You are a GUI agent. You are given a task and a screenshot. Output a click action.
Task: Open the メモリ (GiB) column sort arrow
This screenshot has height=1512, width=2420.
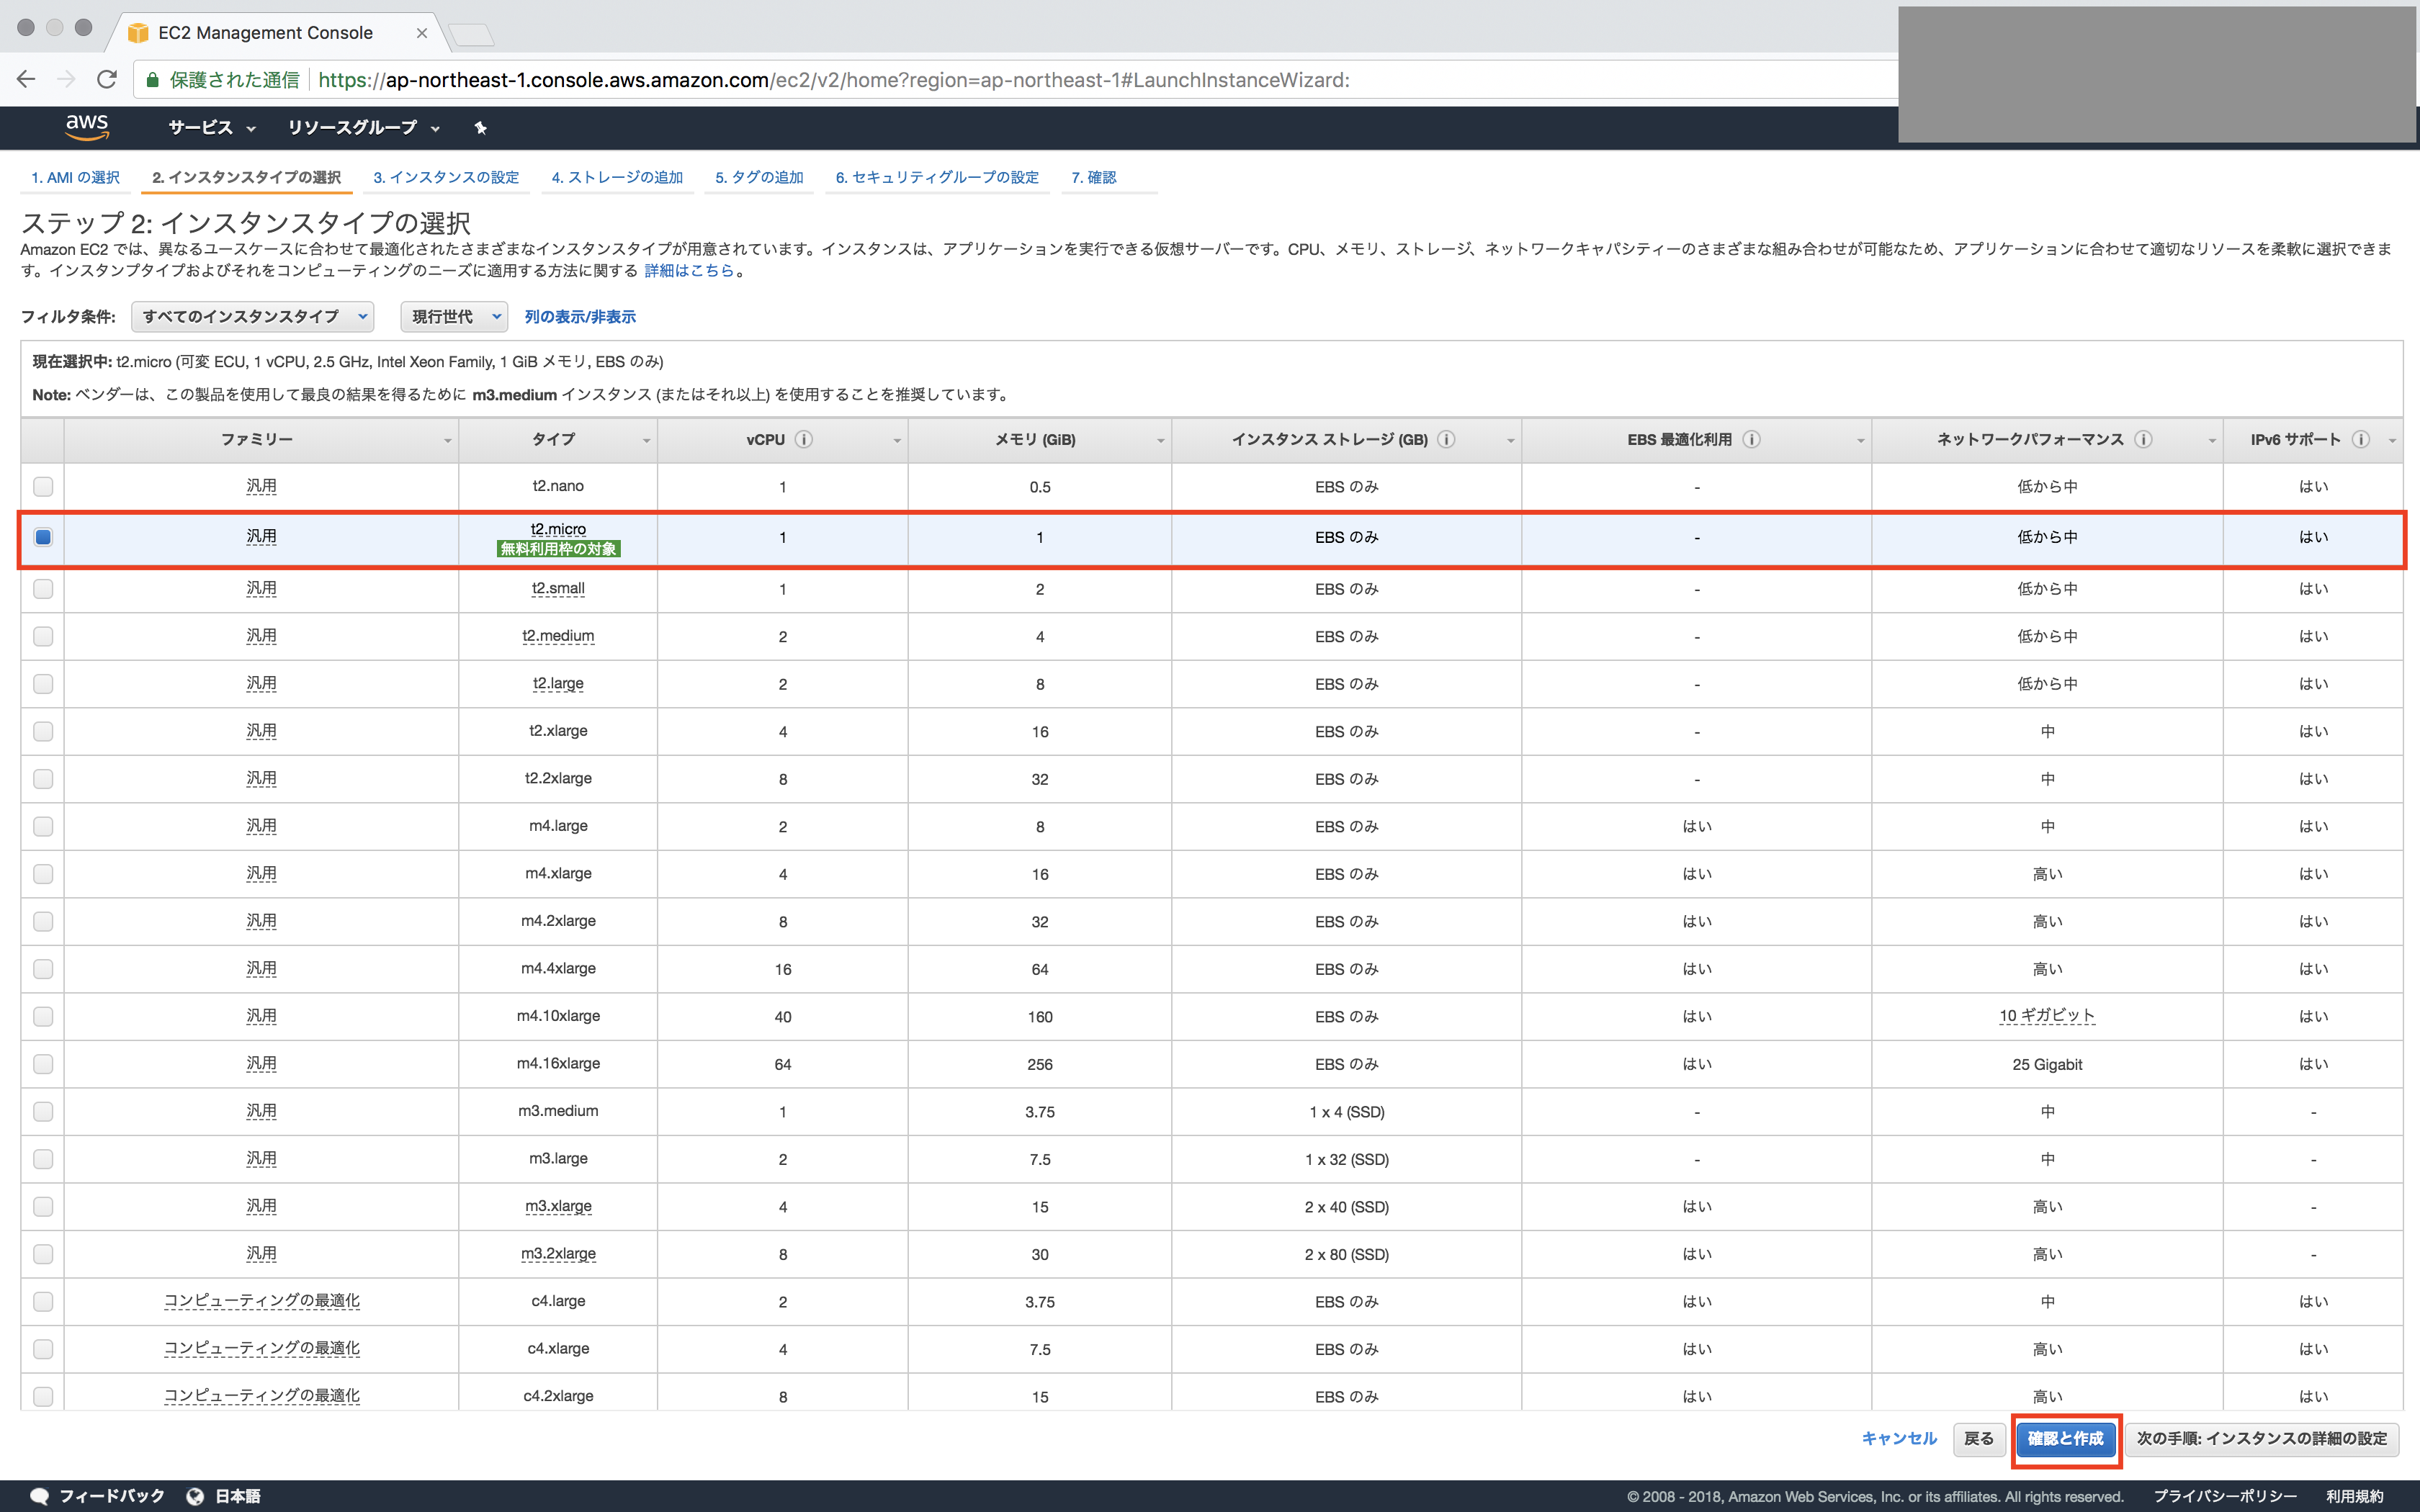pos(1160,441)
